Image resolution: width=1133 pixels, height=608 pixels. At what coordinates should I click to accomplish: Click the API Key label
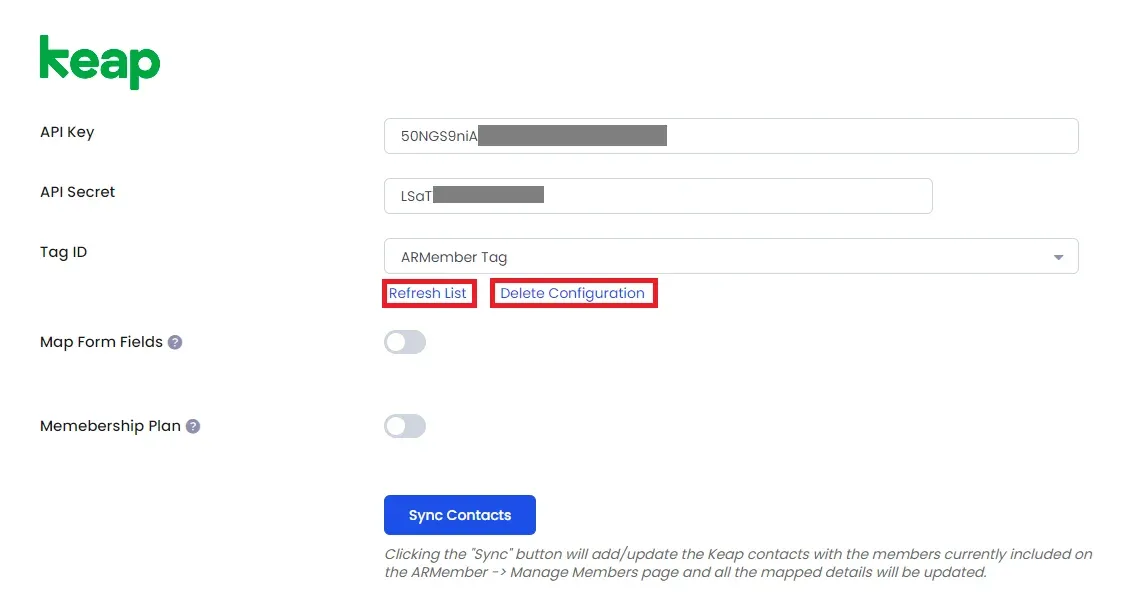click(x=67, y=132)
